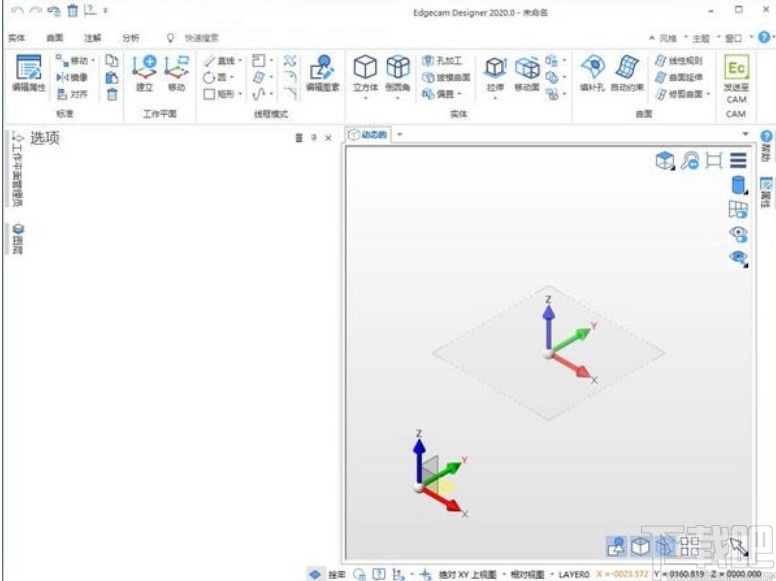Click the 快速搜索 quick search field
Screen dimensions: 776x581
coord(201,38)
